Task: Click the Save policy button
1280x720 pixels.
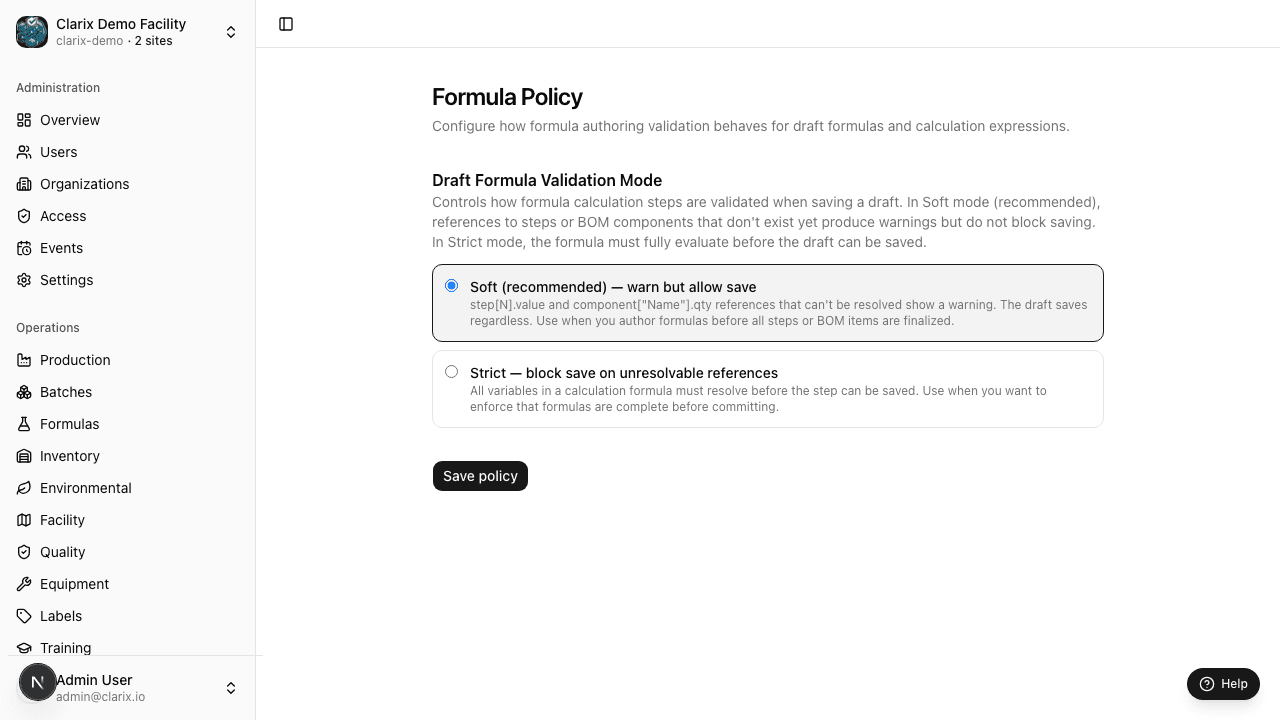Action: pyautogui.click(x=480, y=476)
